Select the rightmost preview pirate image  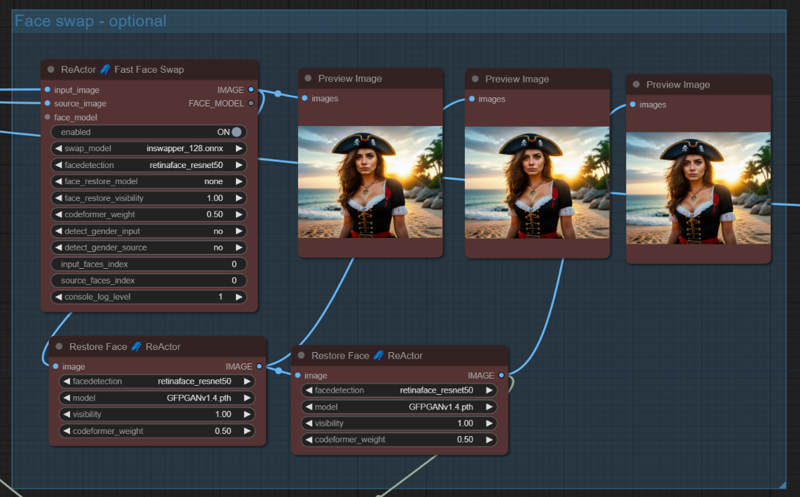coord(698,188)
